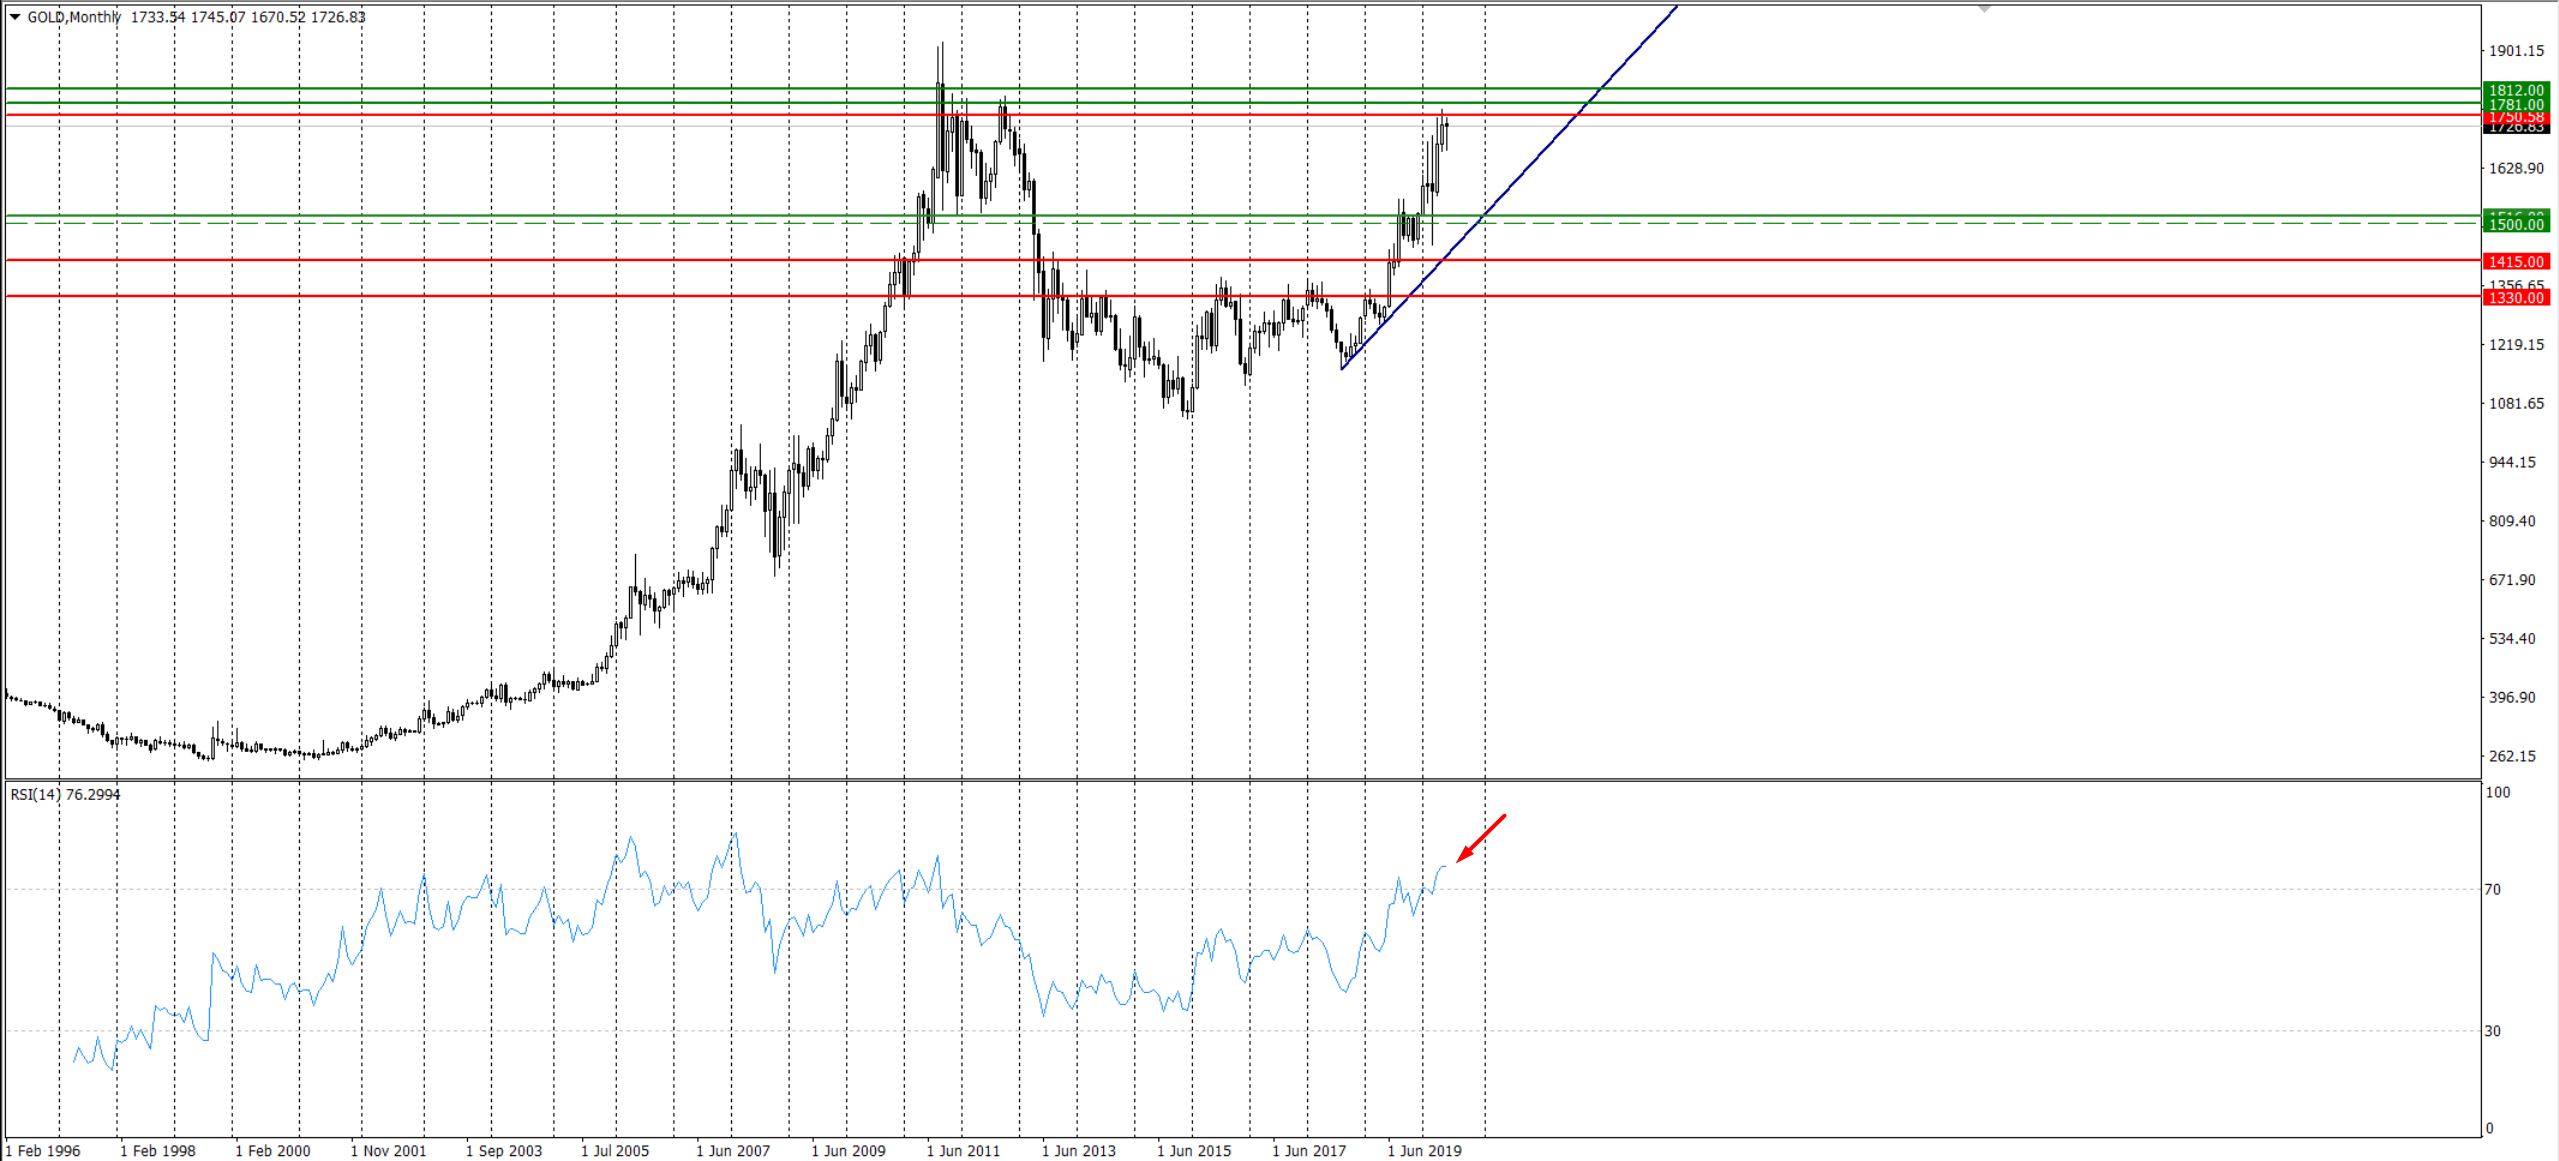Screen dimensions: 2559x1161
Task: Click the black 1726.83 current price label
Action: tap(2515, 128)
